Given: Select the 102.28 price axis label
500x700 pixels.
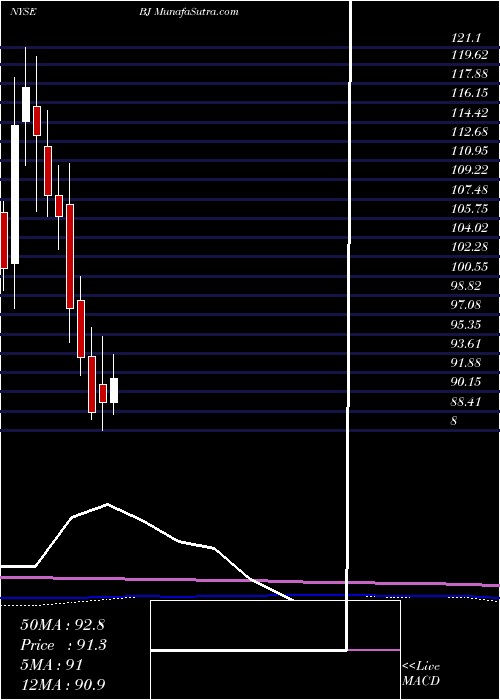Looking at the screenshot, I should (469, 247).
